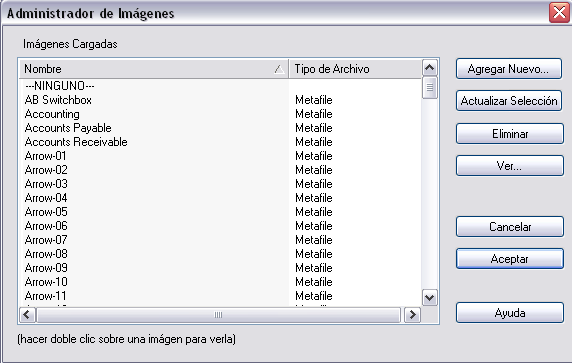Sort by Tipo de Archivo column
The width and height of the screenshot is (572, 363).
[355, 69]
